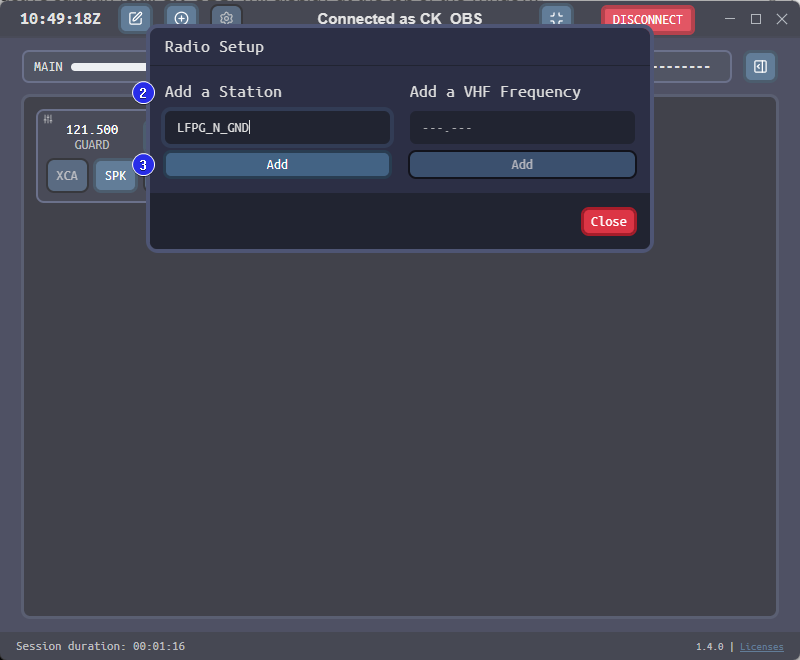Click the GUARD label on the frequency card
The image size is (800, 660).
point(92,145)
